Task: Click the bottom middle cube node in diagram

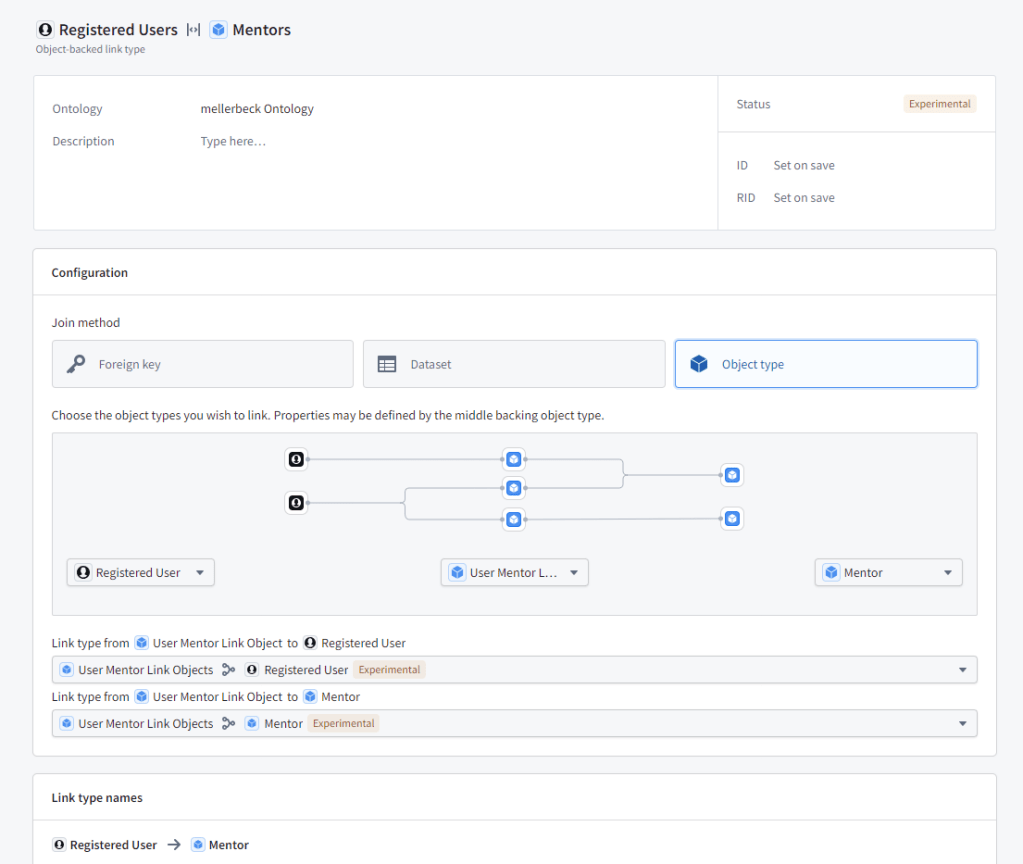Action: pyautogui.click(x=513, y=519)
